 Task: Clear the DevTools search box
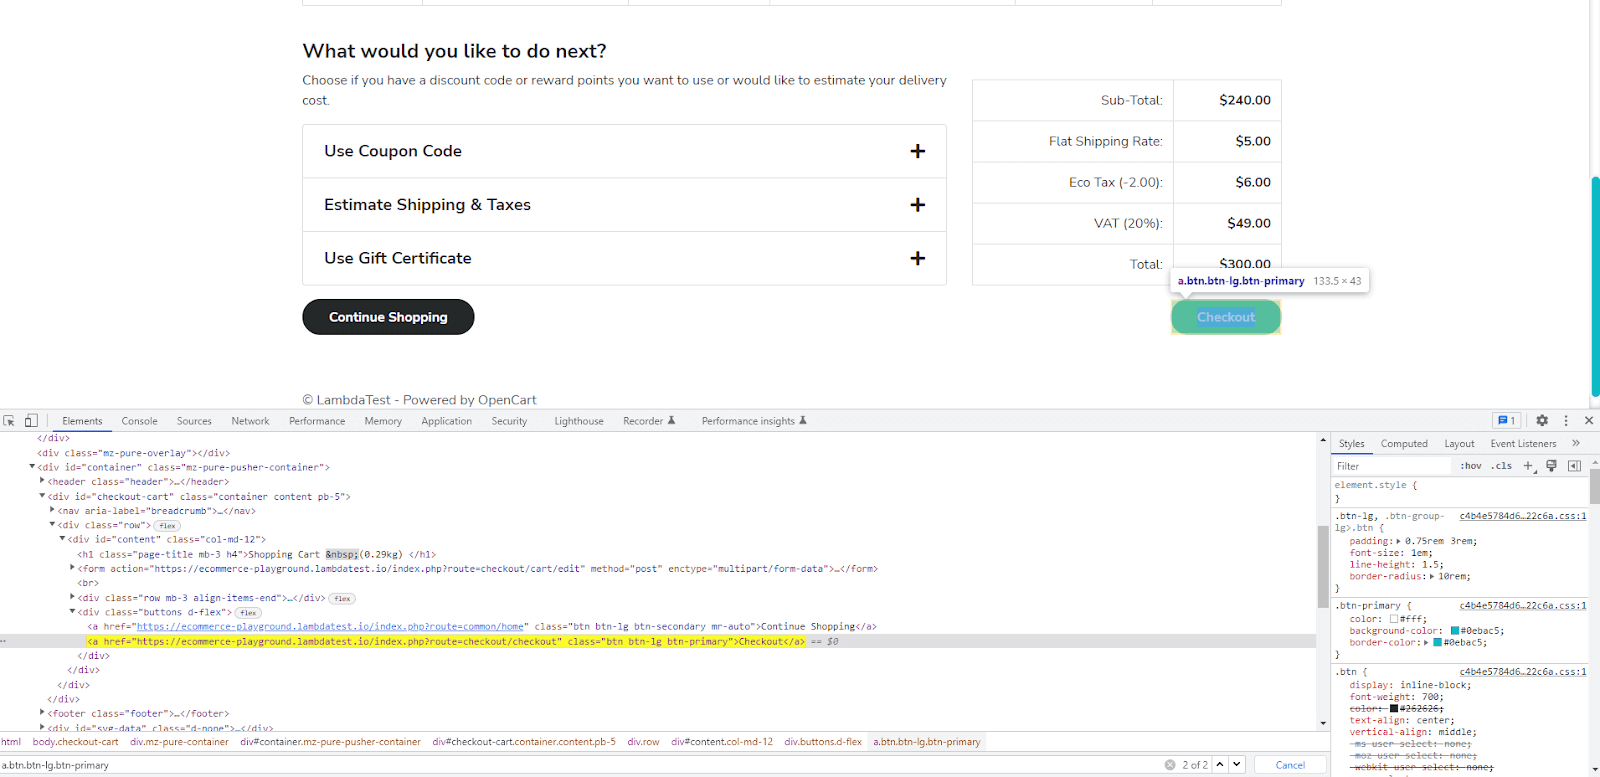pos(1170,765)
